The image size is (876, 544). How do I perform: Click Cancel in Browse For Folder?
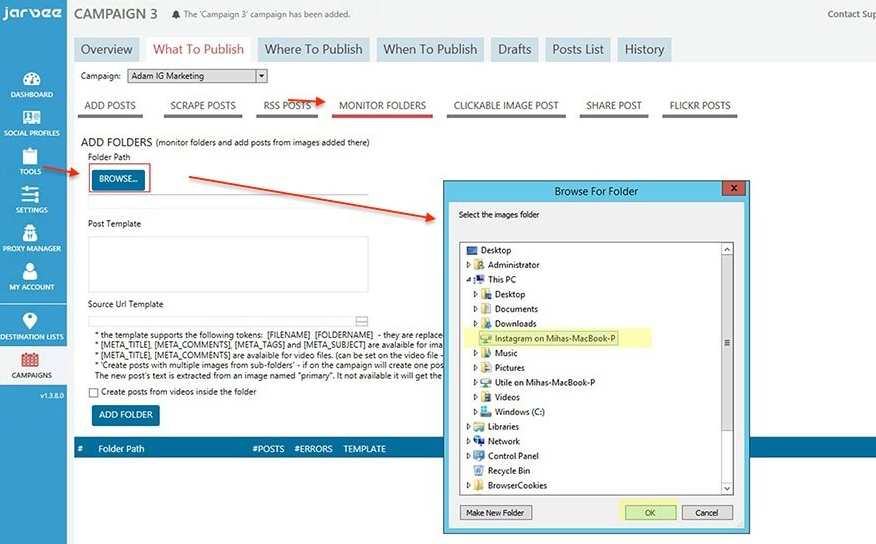tap(707, 513)
